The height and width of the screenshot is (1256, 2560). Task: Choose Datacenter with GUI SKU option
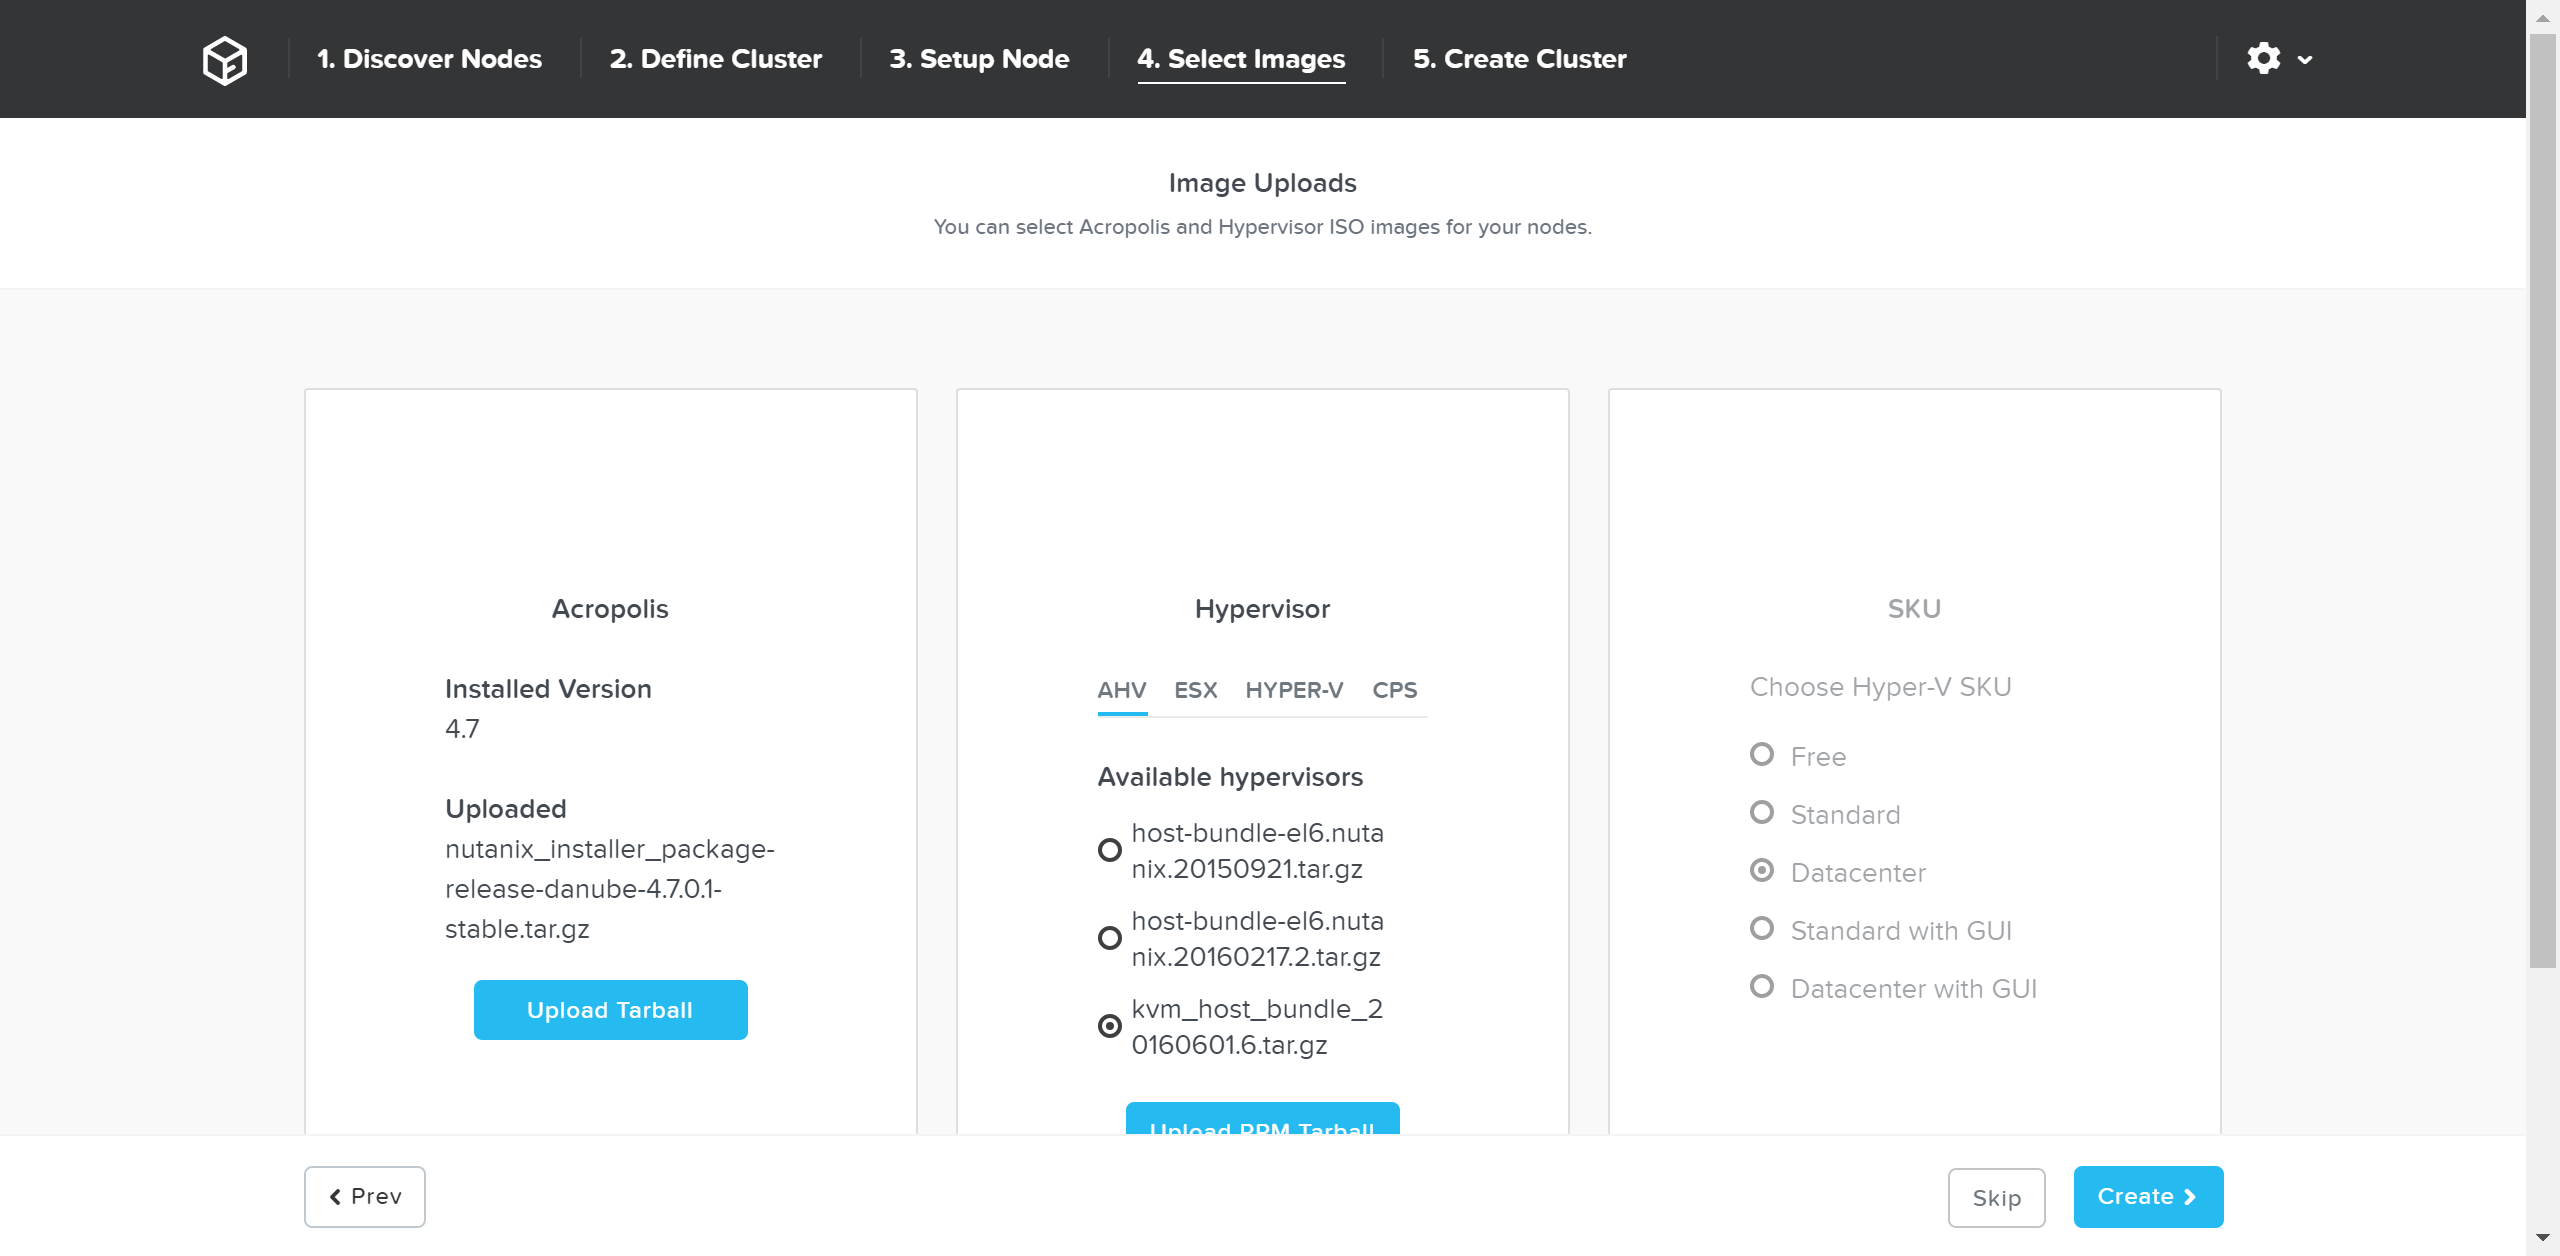click(1762, 987)
